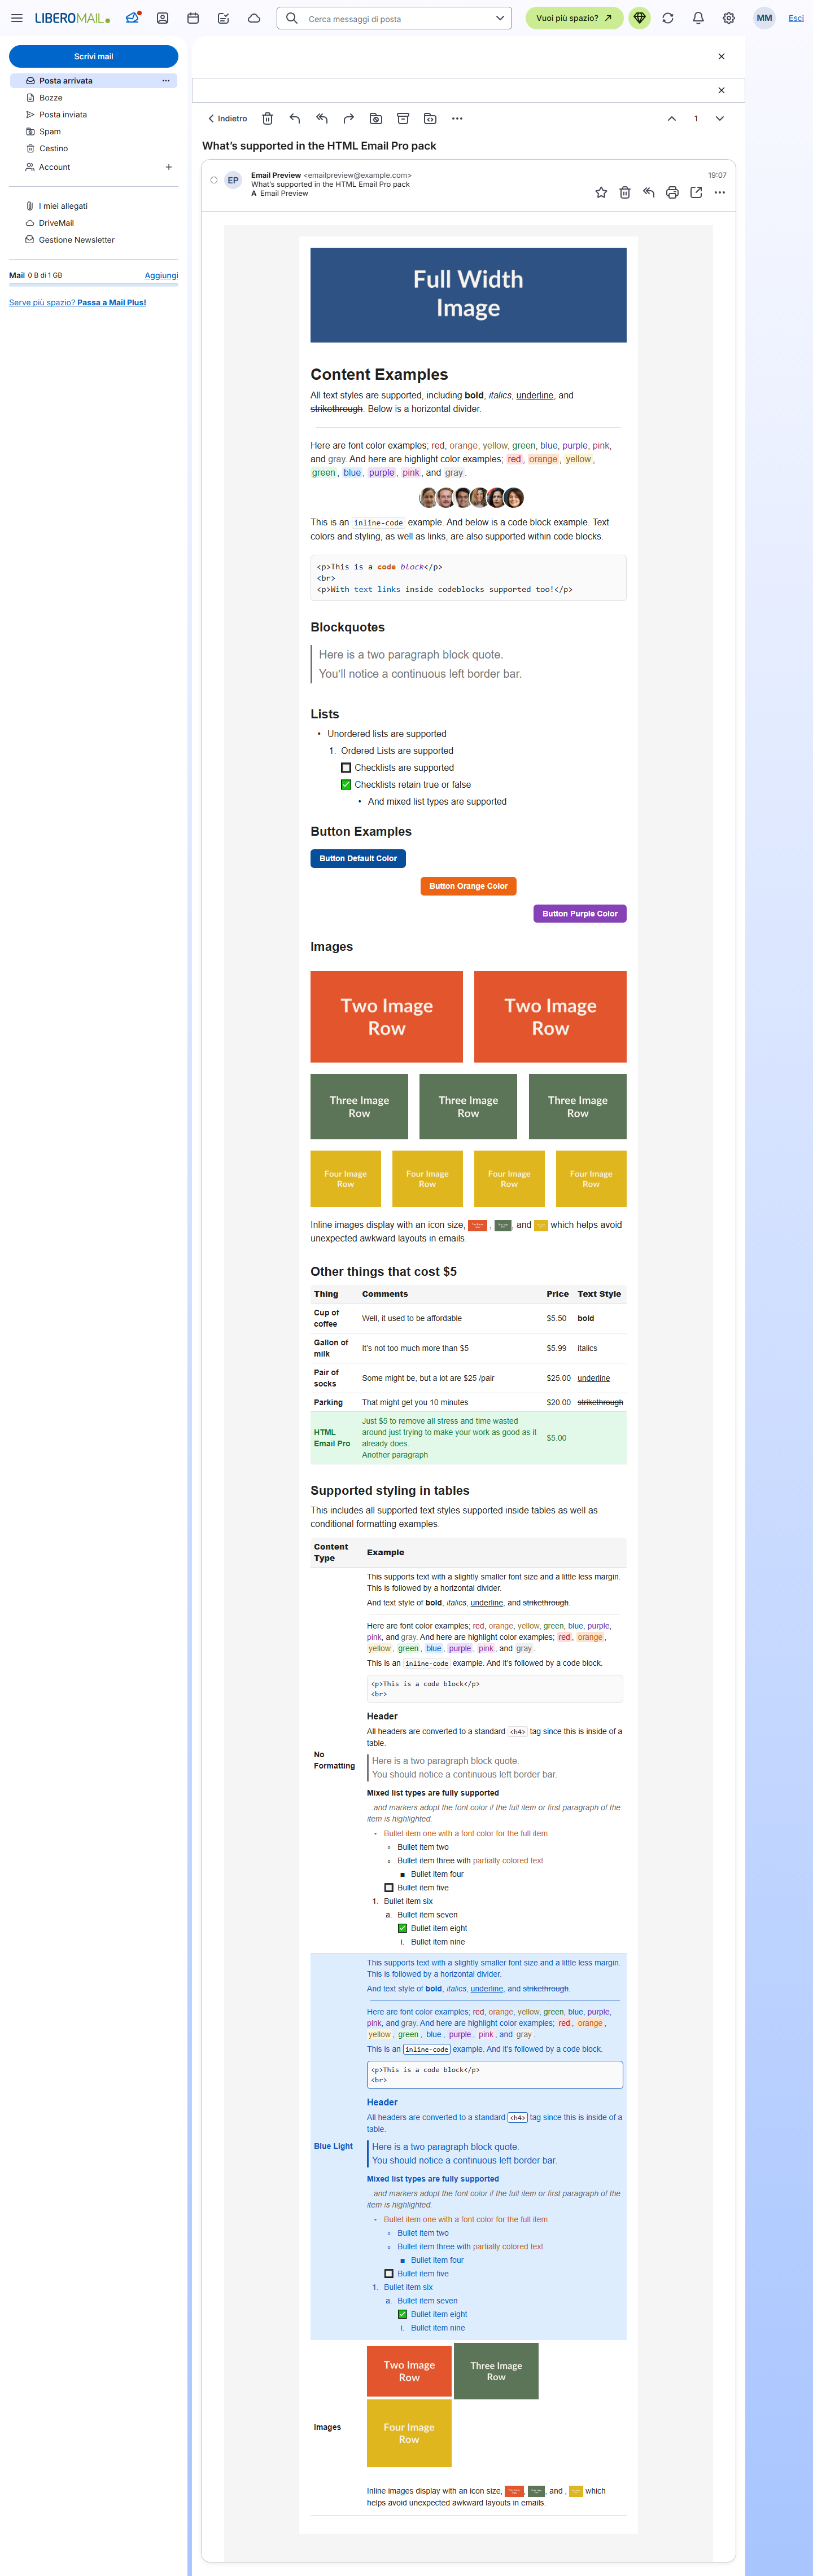813x2576 pixels.
Task: Click Button Purple Color
Action: click(x=580, y=913)
